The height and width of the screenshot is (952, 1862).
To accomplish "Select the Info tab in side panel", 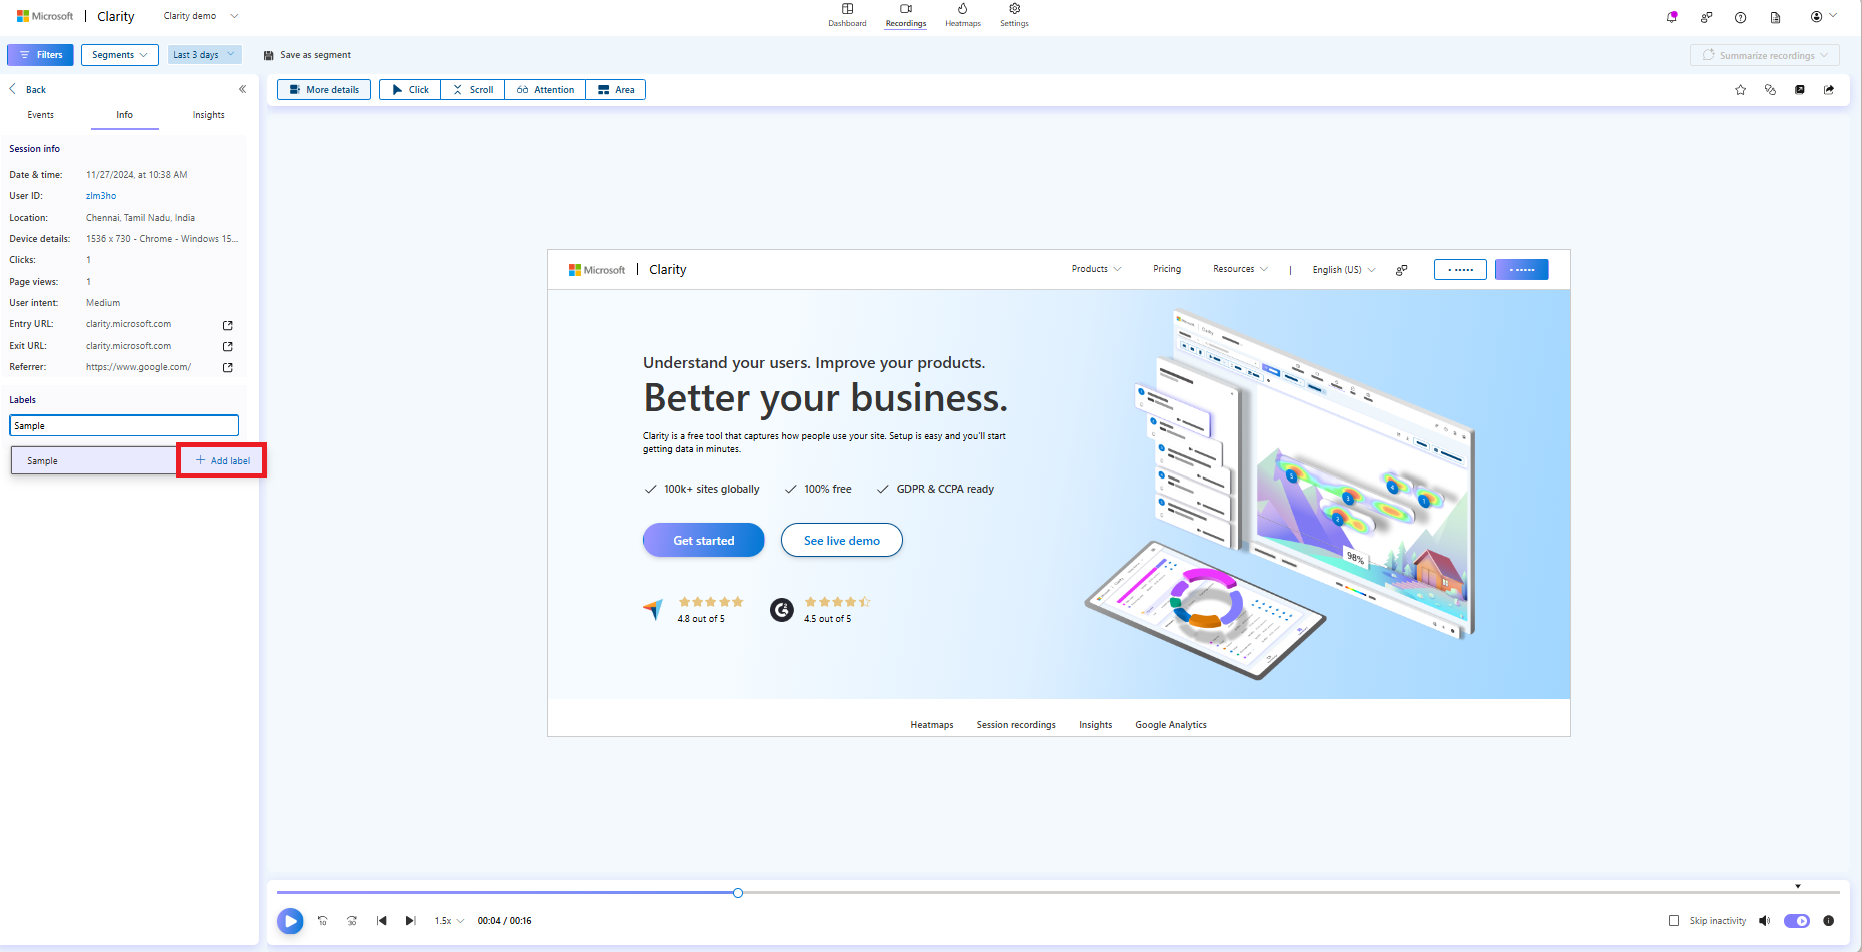I will point(124,115).
